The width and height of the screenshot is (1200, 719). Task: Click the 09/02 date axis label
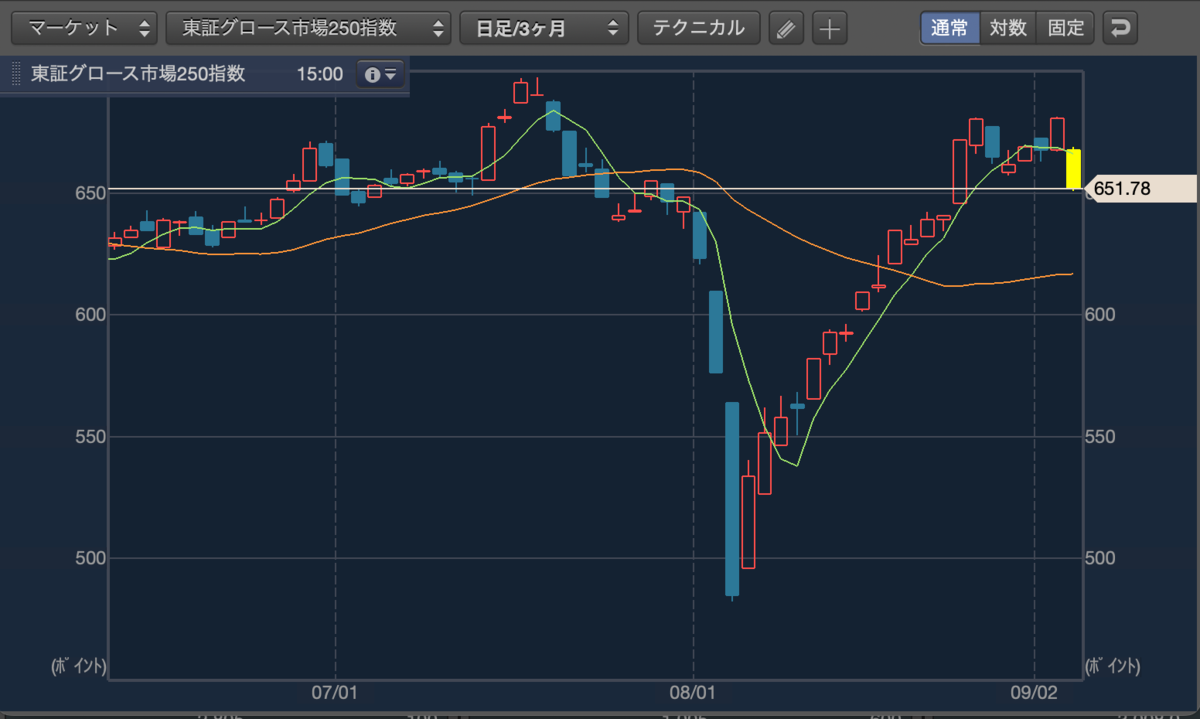tap(1033, 690)
